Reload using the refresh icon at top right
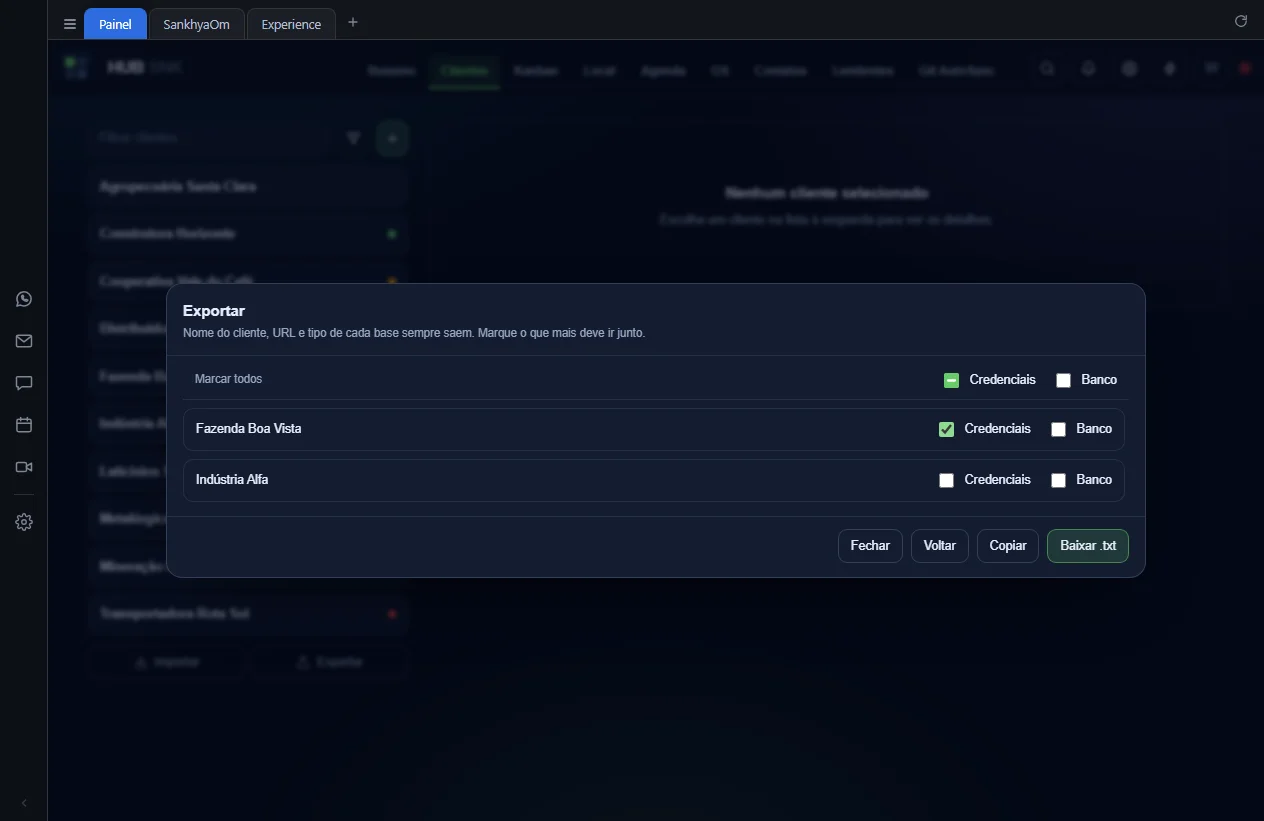Viewport: 1264px width, 821px height. coord(1241,21)
